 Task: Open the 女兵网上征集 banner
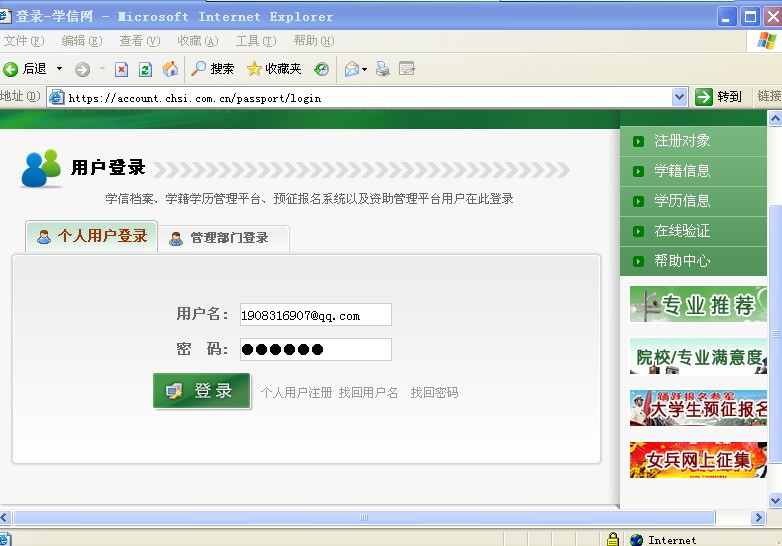698,460
